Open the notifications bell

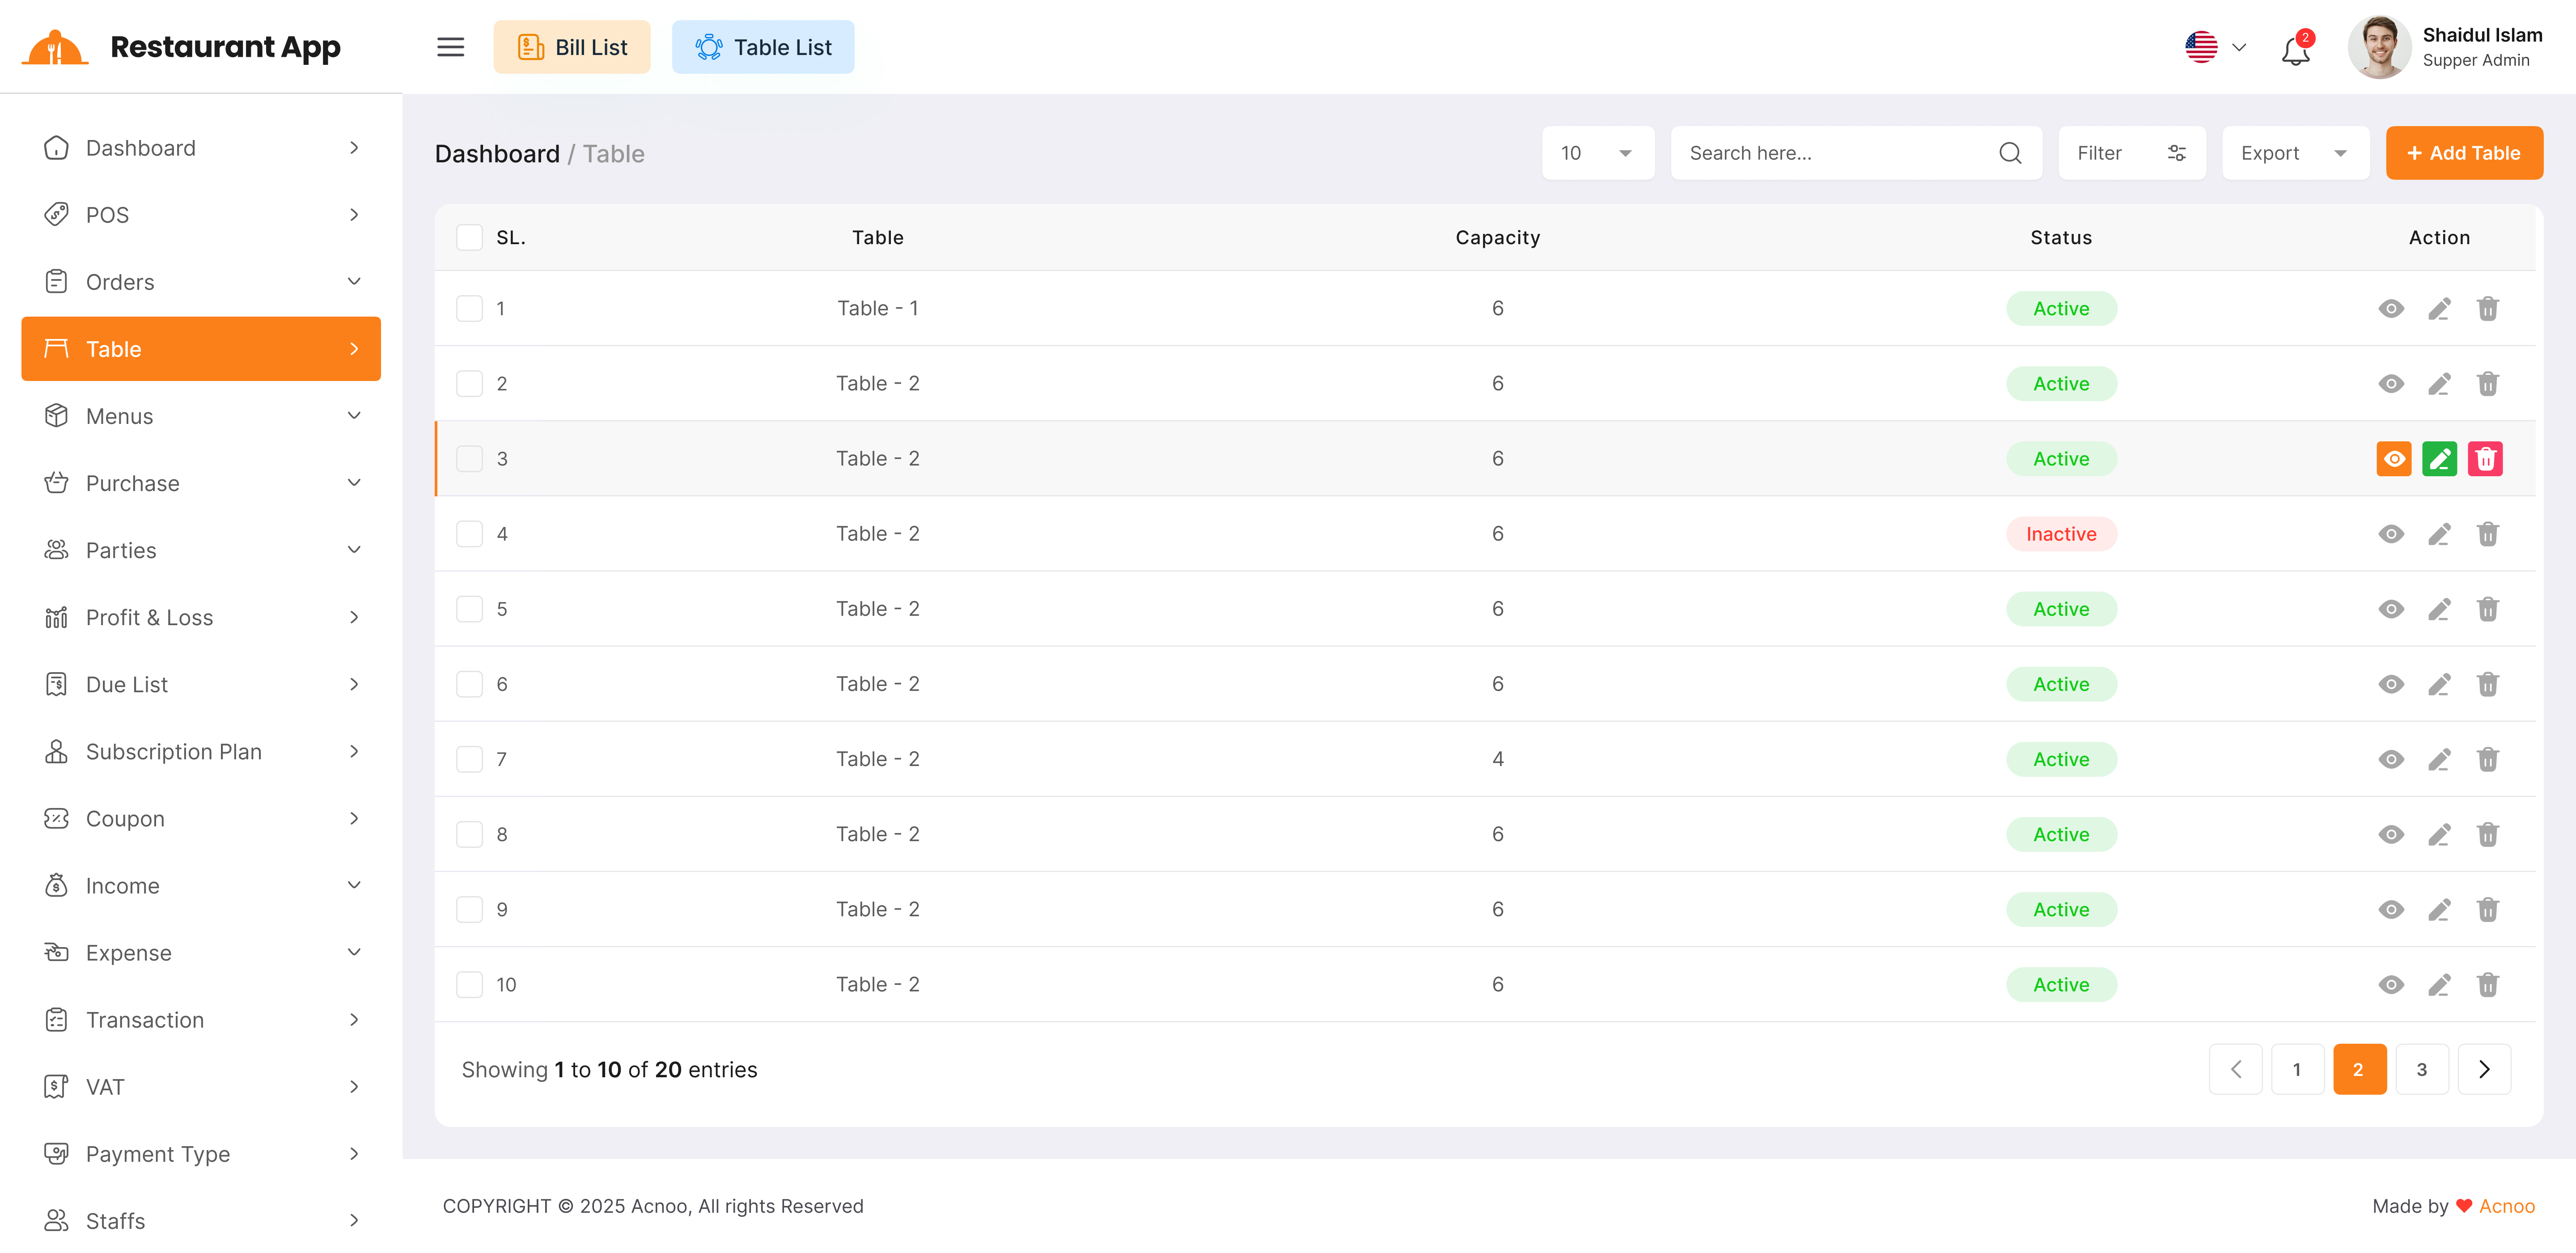(x=2295, y=50)
